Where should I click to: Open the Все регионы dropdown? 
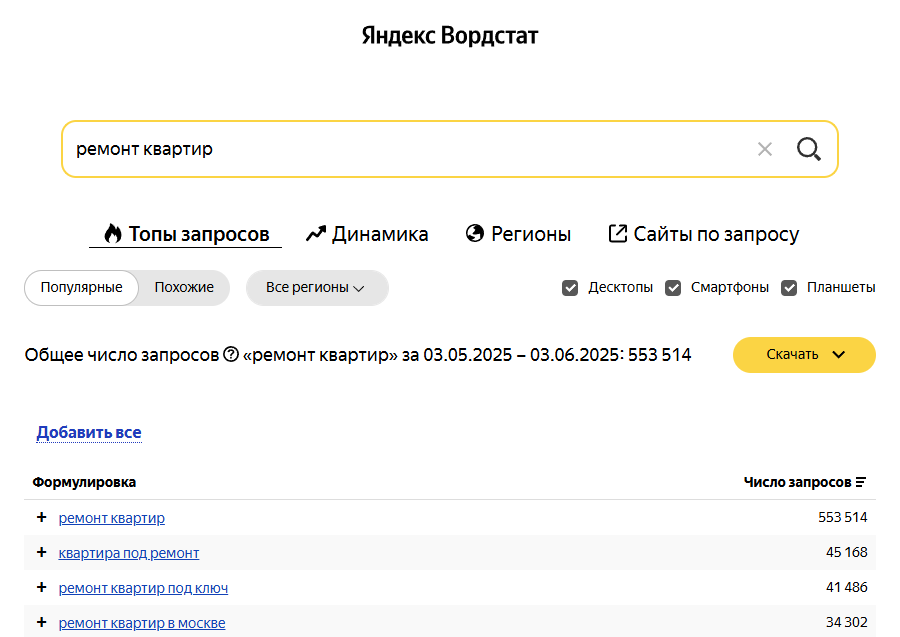[317, 288]
